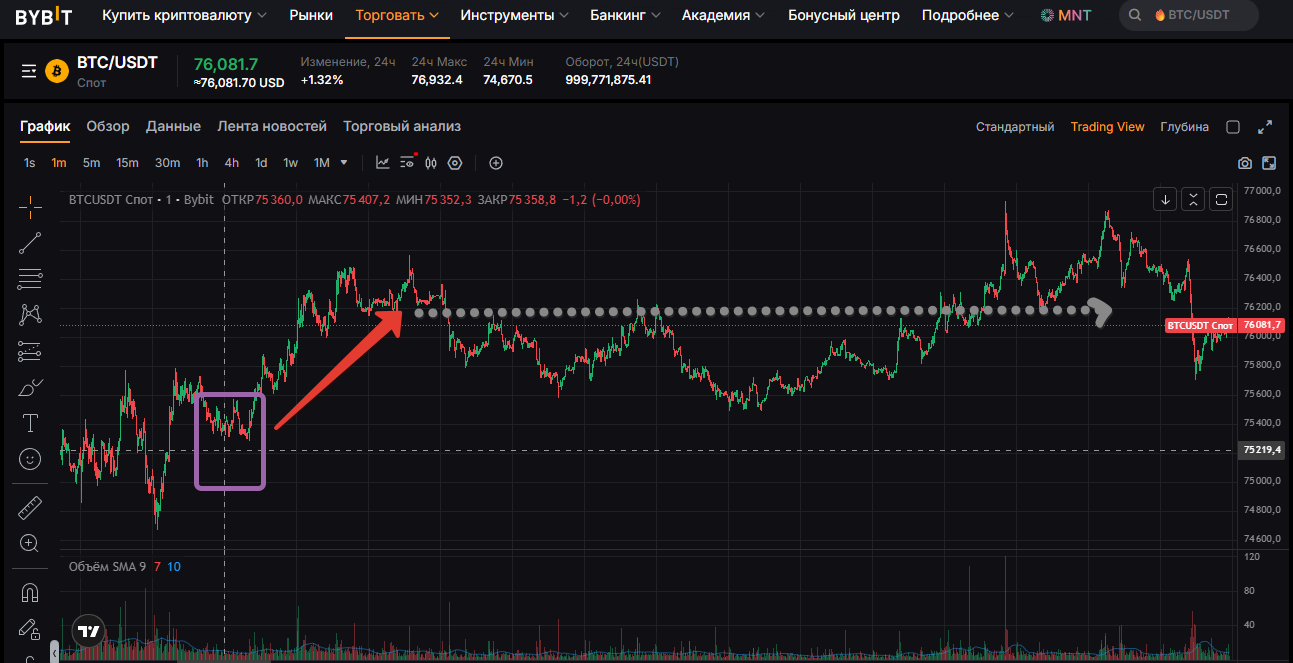Switch to Торговый анализ tab
This screenshot has height=663, width=1293.
[x=402, y=126]
